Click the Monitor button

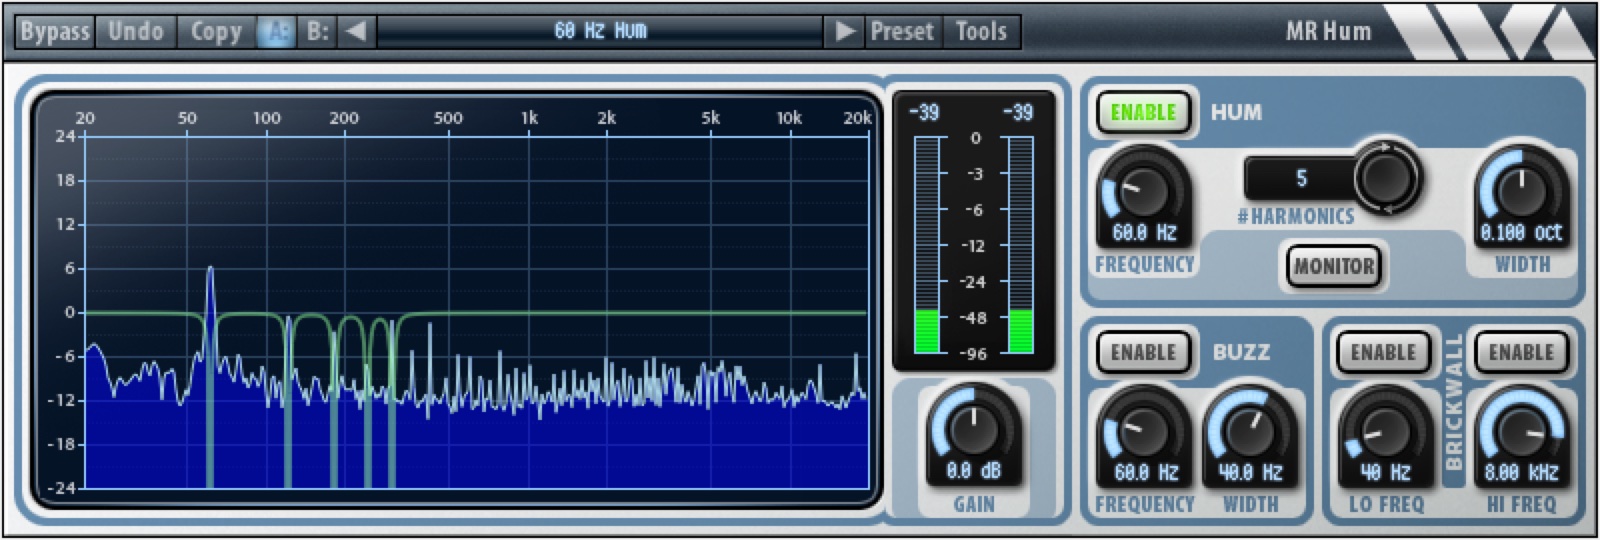[1333, 266]
